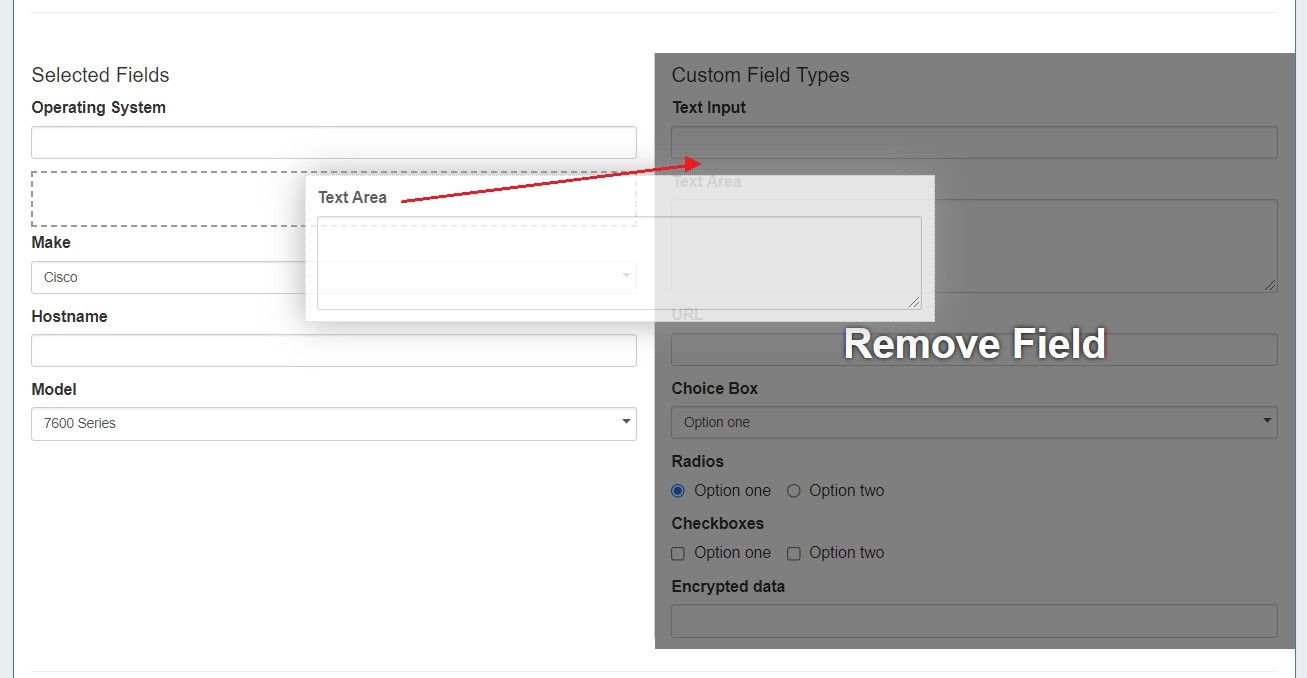Click the Encrypted data field
1307x678 pixels.
point(974,620)
